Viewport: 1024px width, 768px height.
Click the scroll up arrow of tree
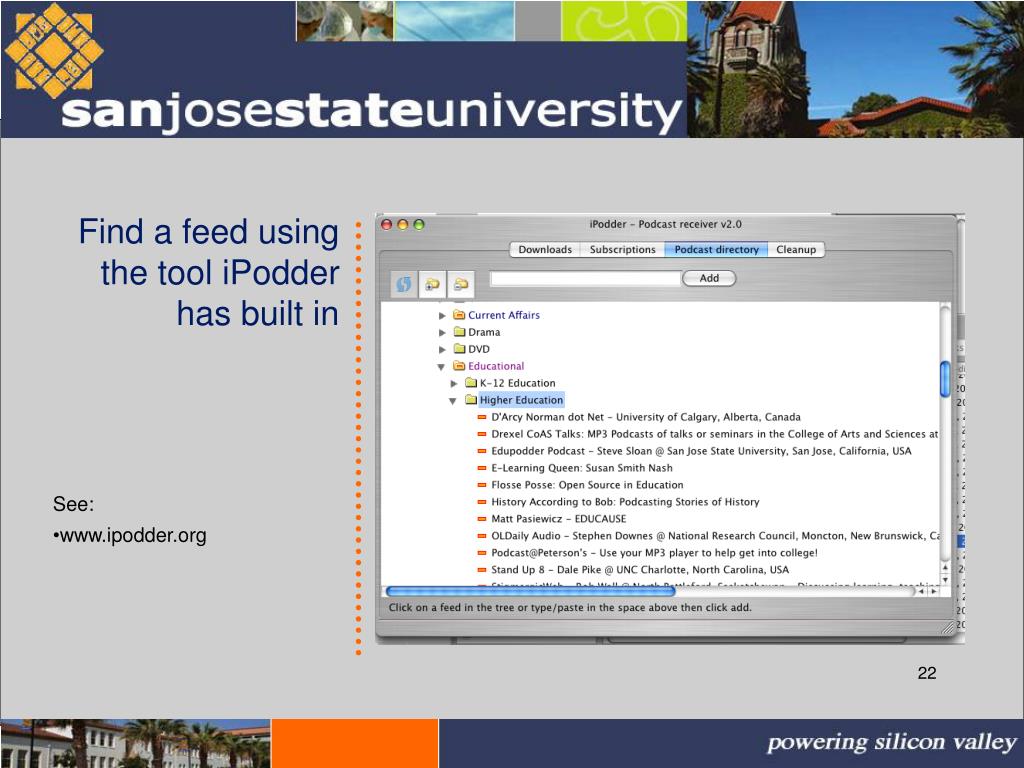(x=945, y=568)
